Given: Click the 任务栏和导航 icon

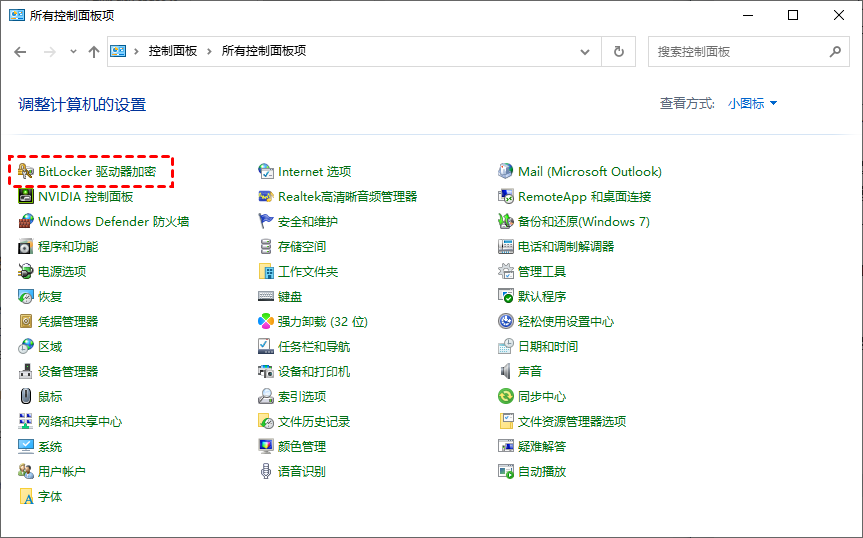Looking at the screenshot, I should 266,347.
